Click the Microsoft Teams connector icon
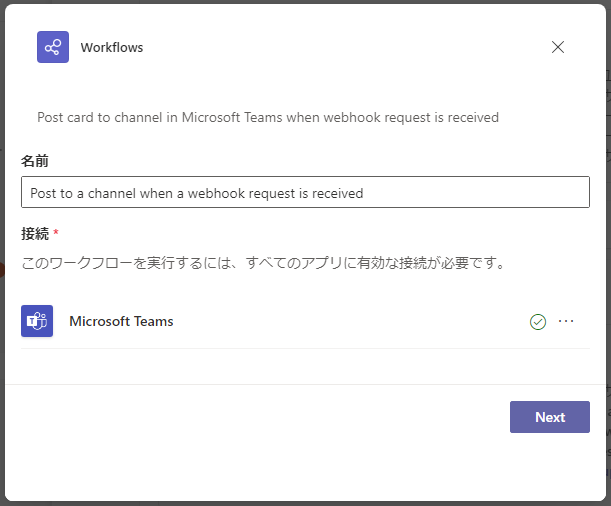This screenshot has width=611, height=506. click(x=37, y=321)
